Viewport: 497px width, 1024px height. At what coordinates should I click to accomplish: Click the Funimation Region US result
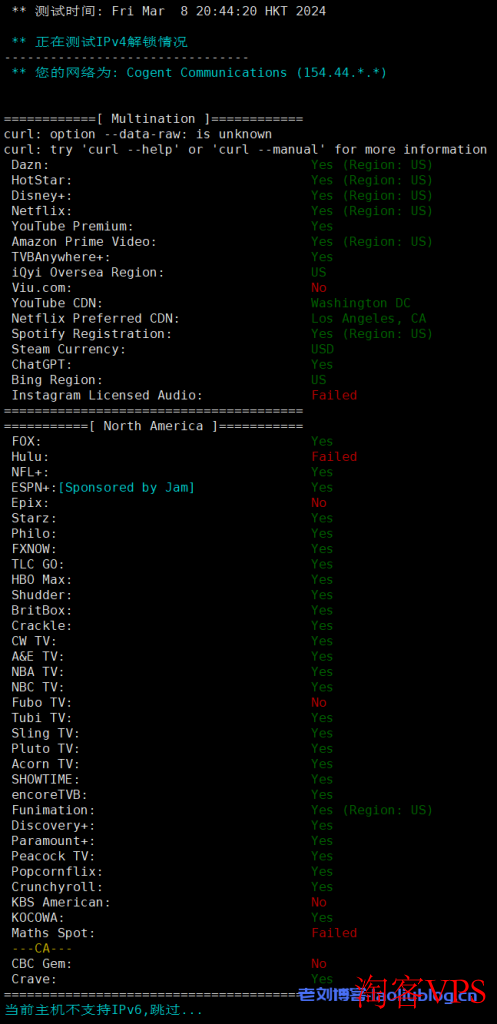372,810
